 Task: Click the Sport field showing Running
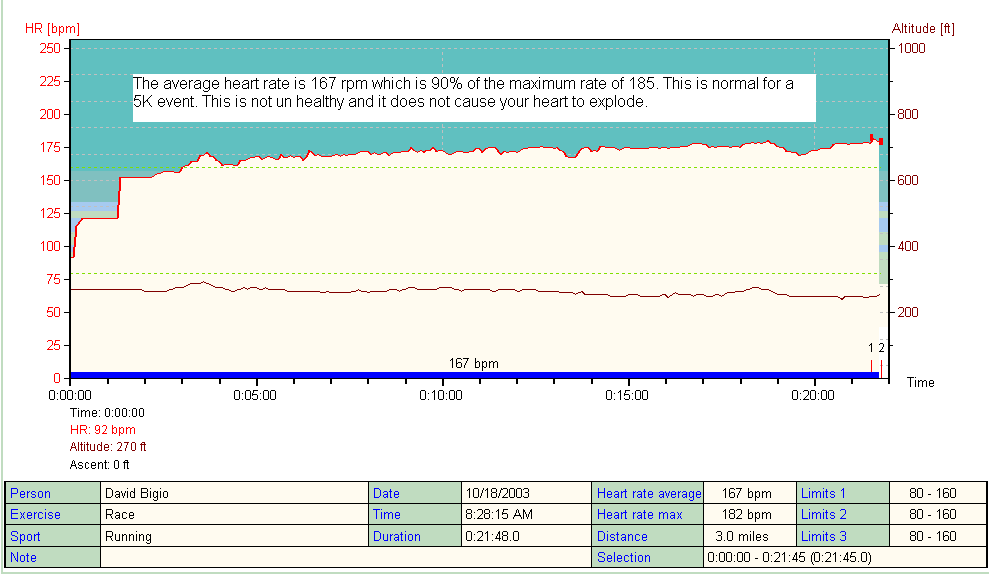234,536
